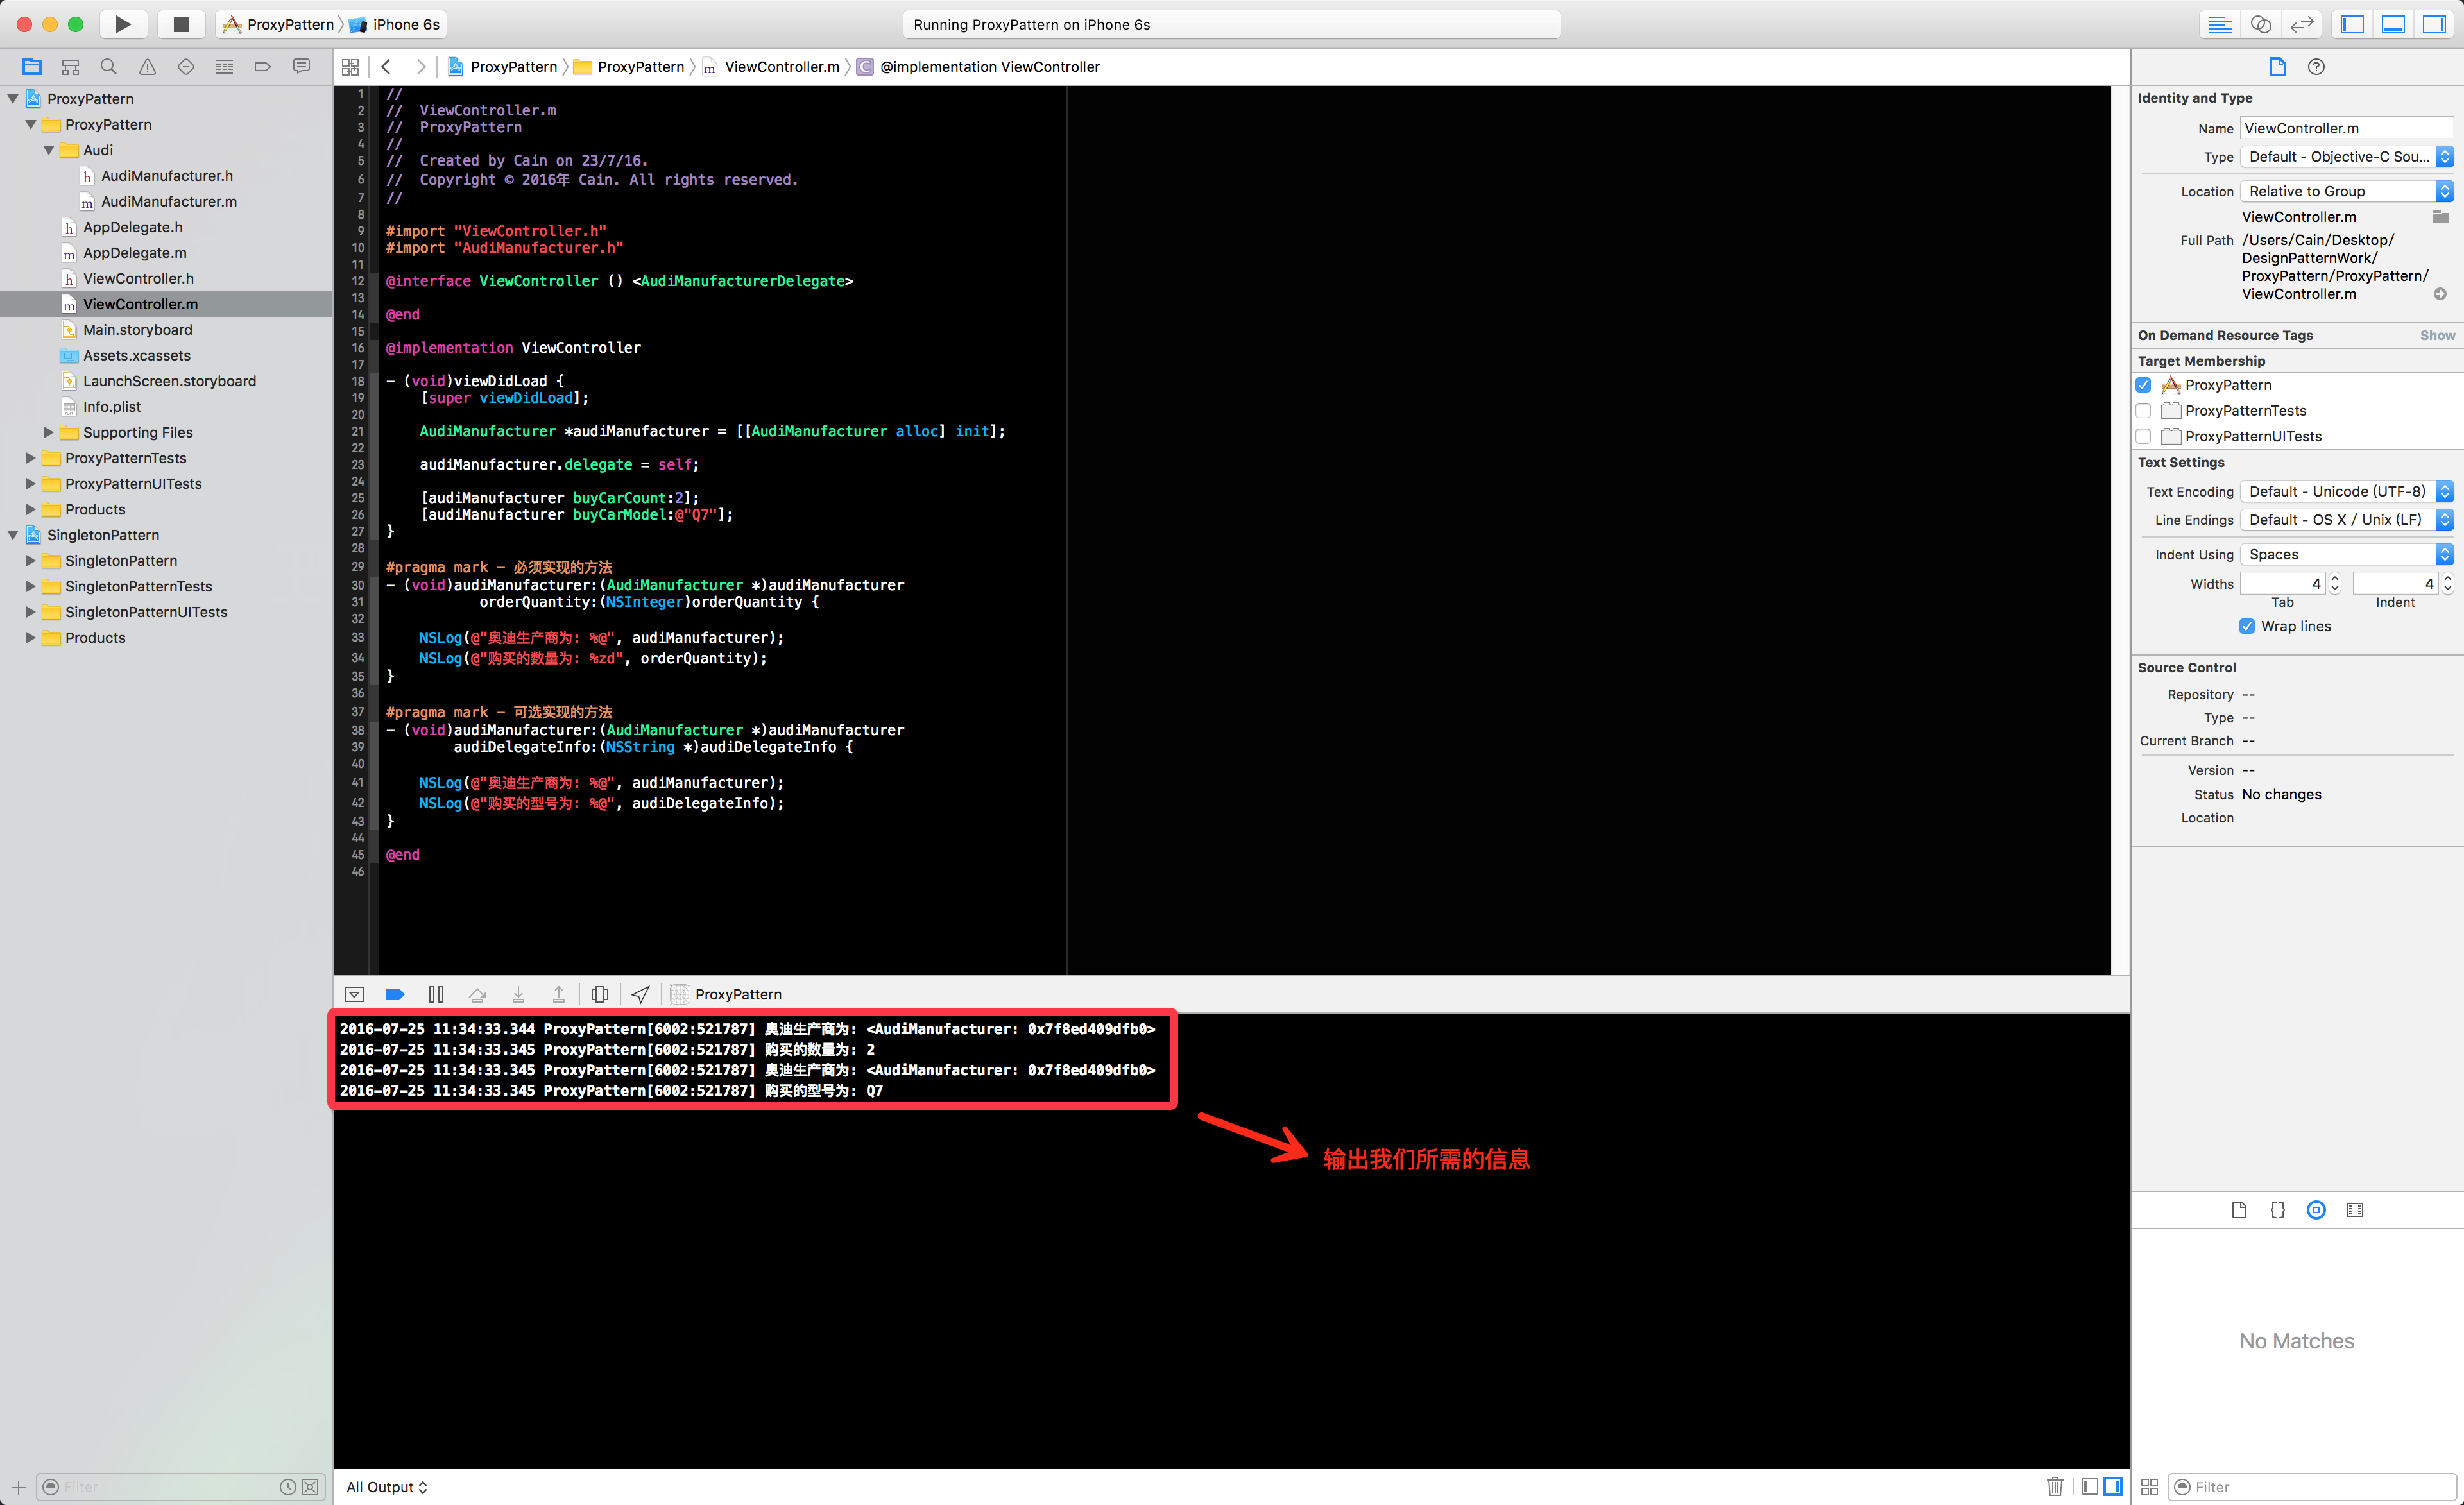Image resolution: width=2464 pixels, height=1505 pixels.
Task: Open the issue navigator warning icon
Action: 147,67
